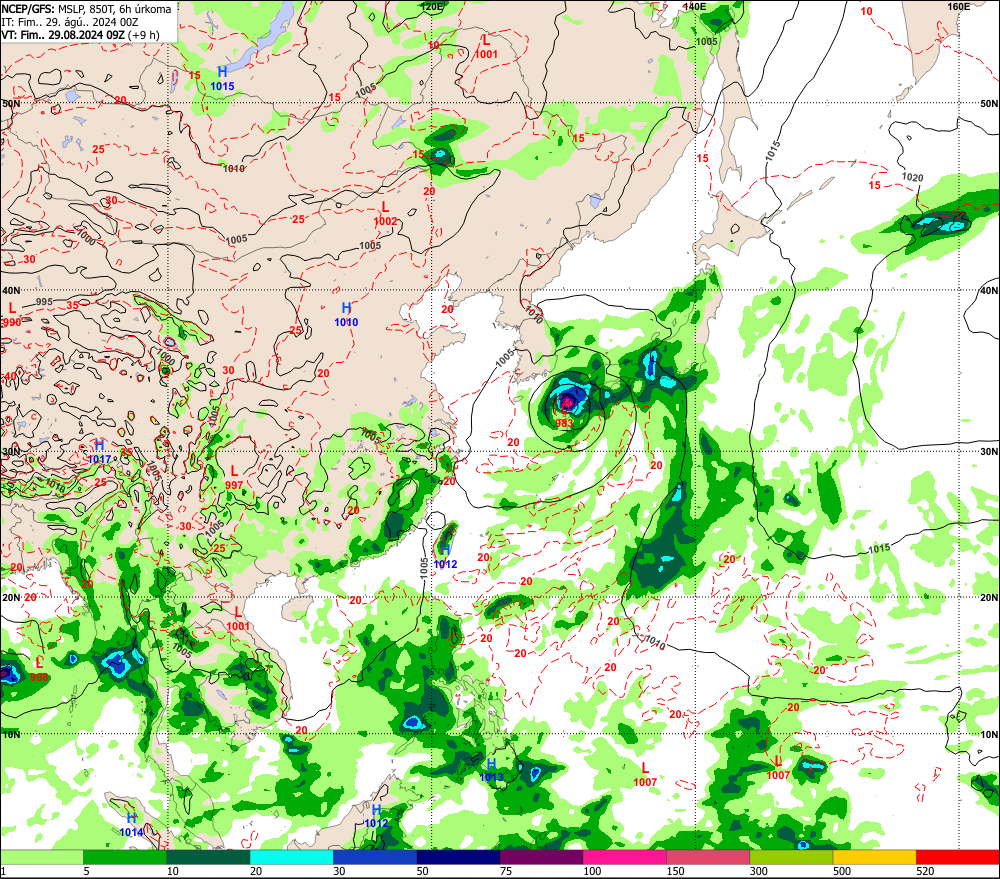This screenshot has width=1000, height=879.
Task: Click the 35 isotherm label near 40N
Action: [x=73, y=306]
